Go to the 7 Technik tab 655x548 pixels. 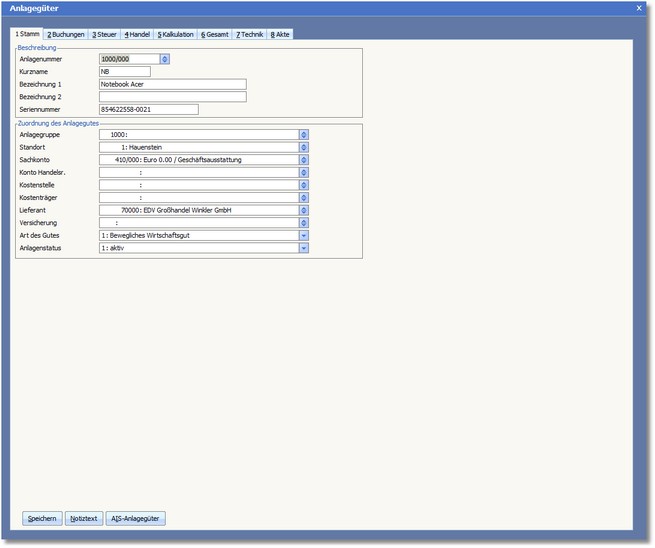(250, 34)
